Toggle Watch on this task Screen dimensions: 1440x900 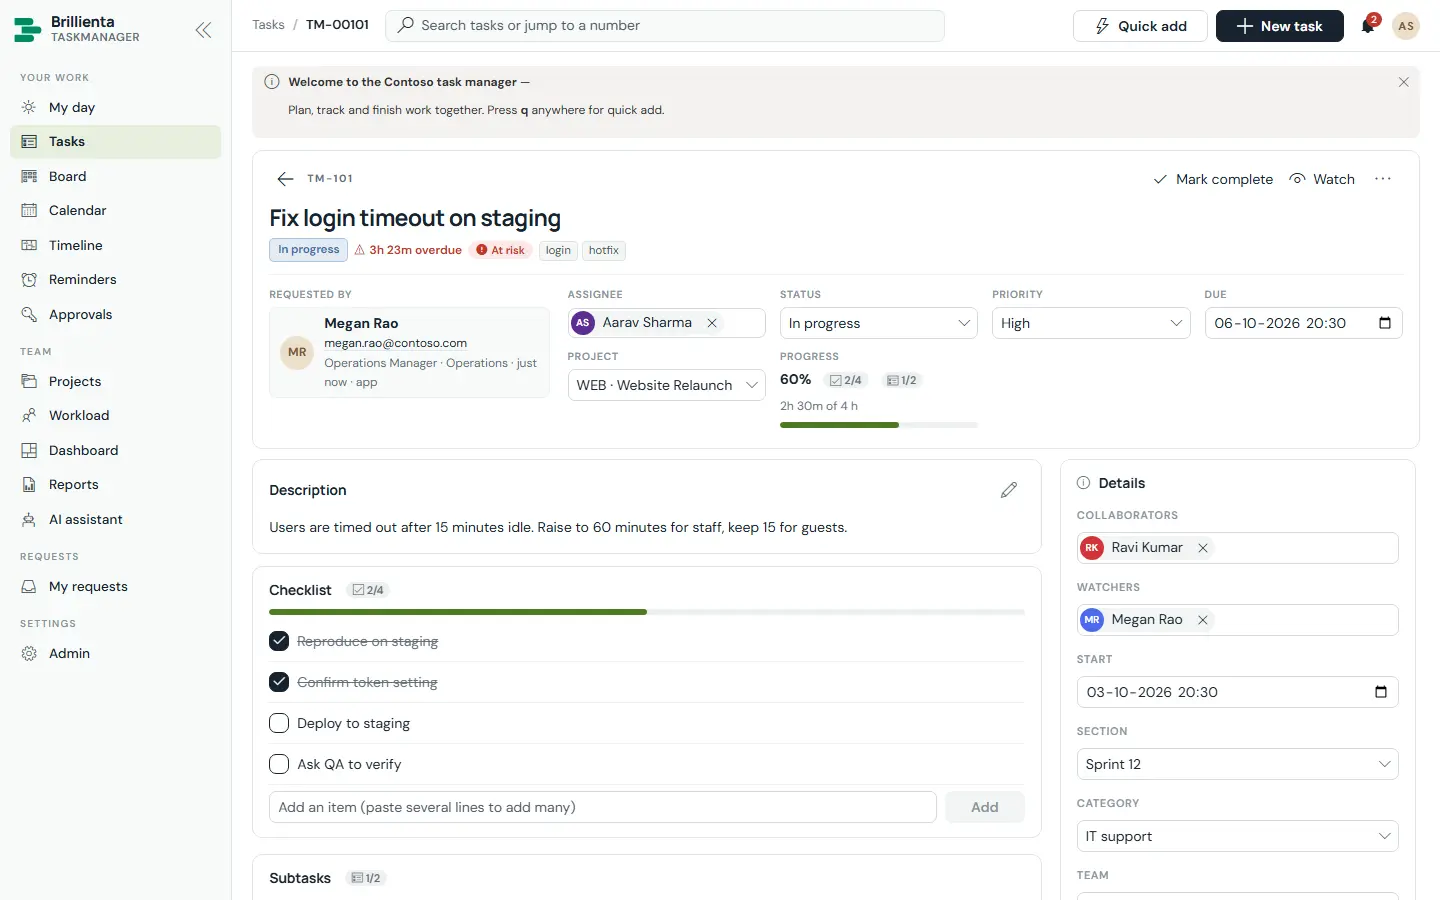click(x=1322, y=179)
